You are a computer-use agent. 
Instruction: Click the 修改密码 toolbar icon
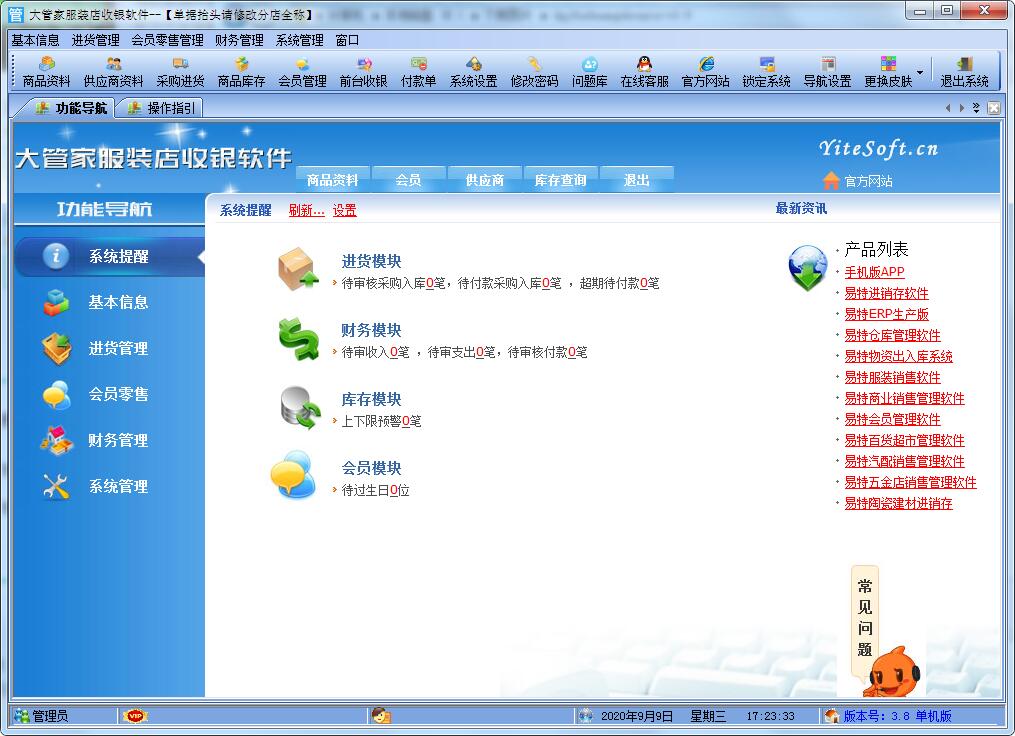click(x=534, y=72)
